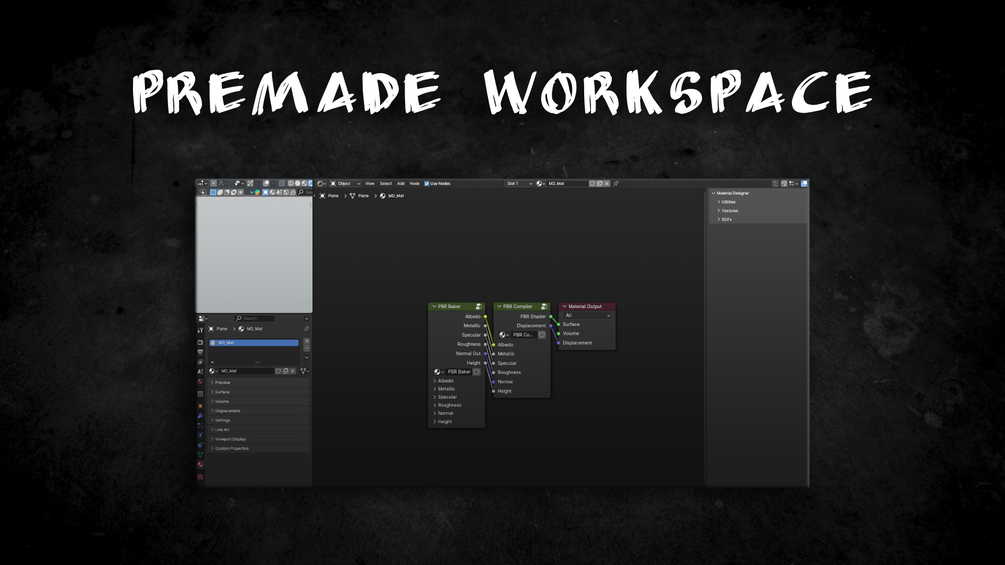Open the All target dropdown in Material Output
Image resolution: width=1005 pixels, height=565 pixels.
(588, 316)
